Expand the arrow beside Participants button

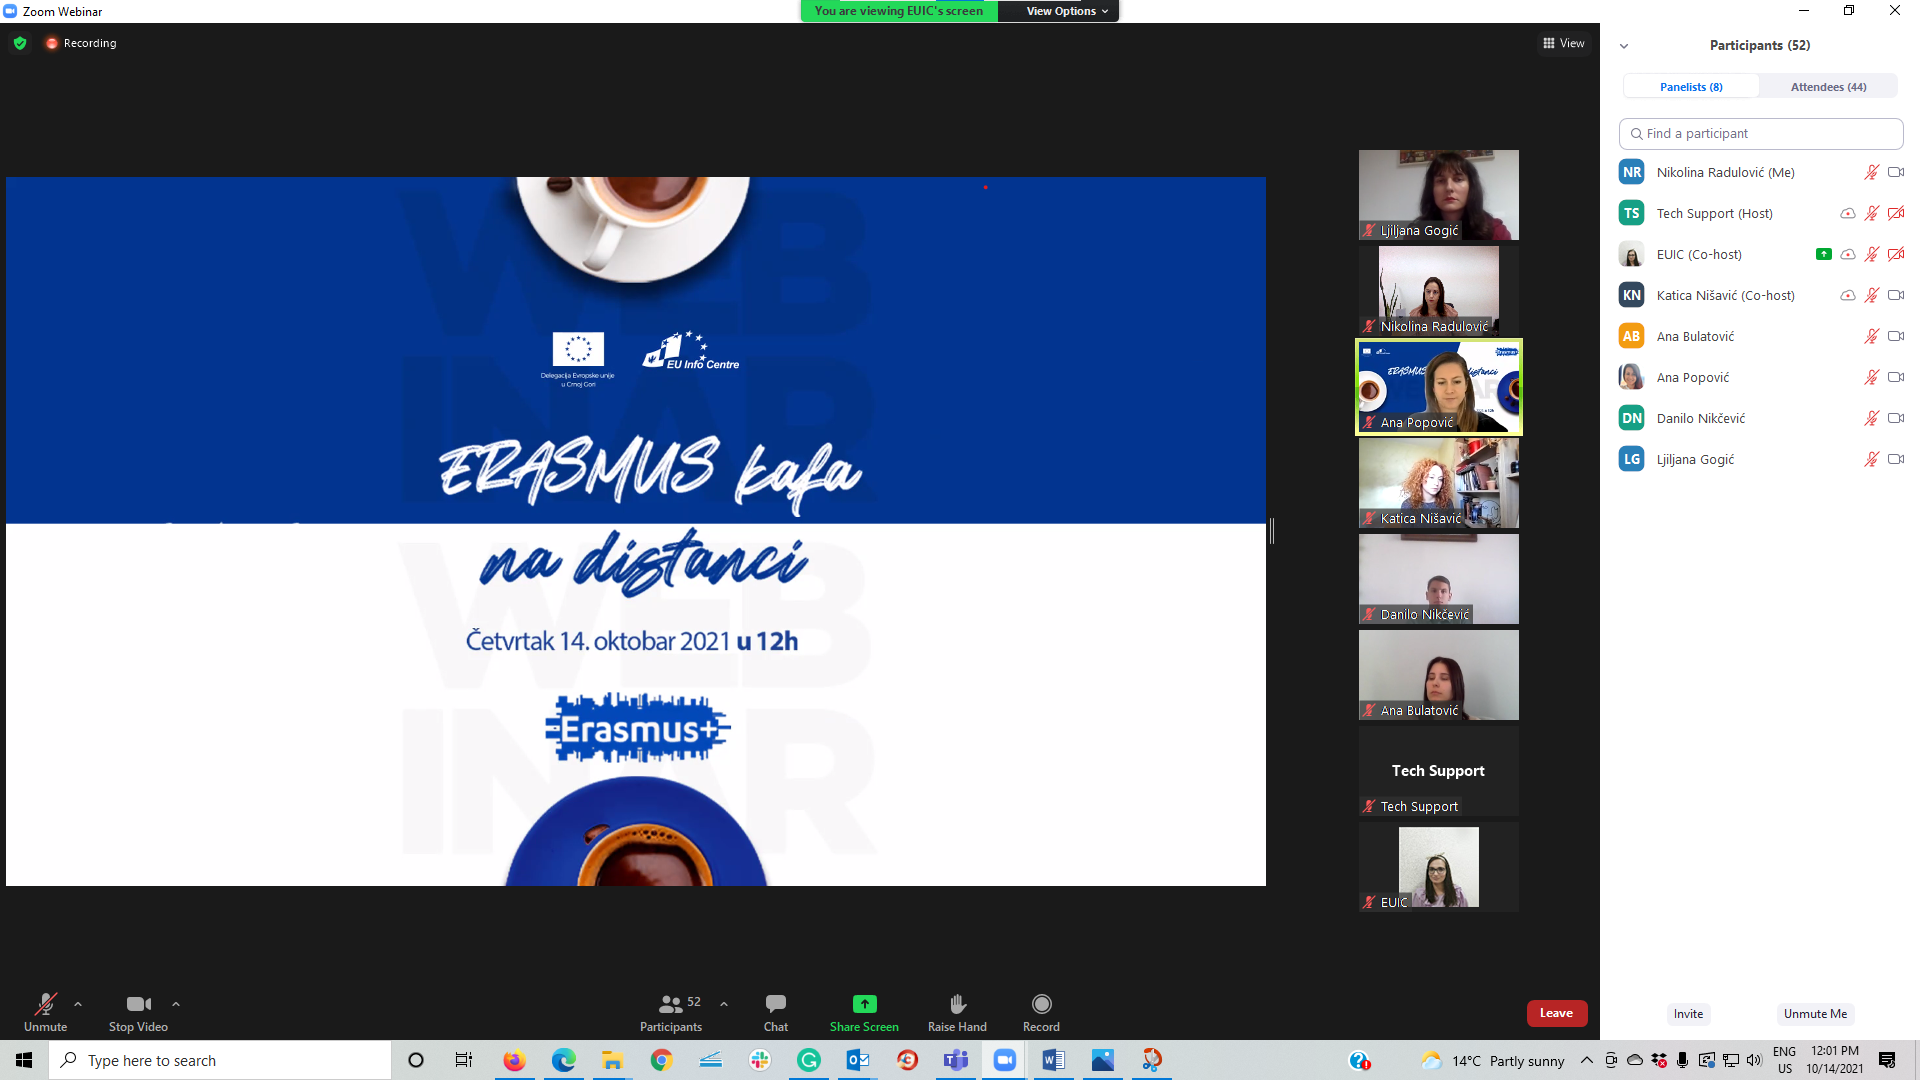point(724,1004)
